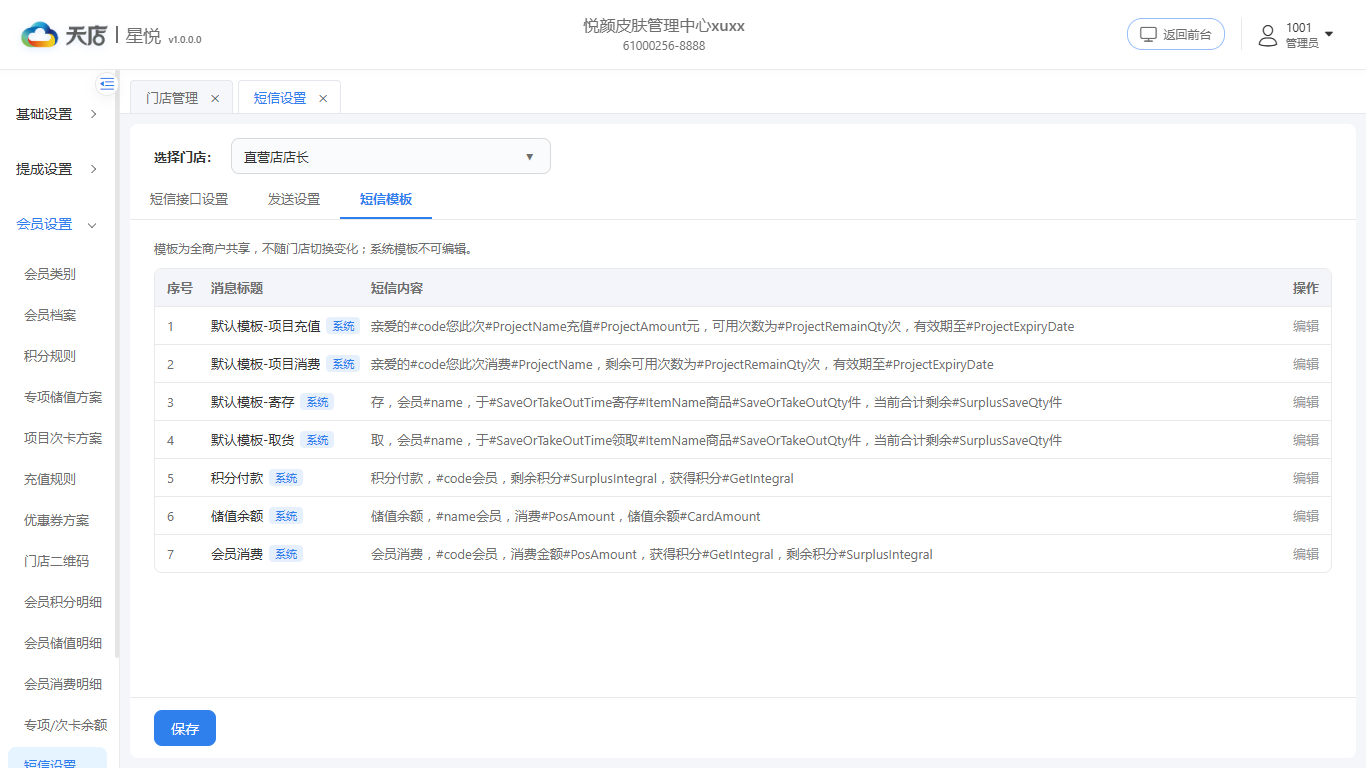Viewport: 1366px width, 768px height.
Task: Open 会员档案 in sidebar
Action: pos(50,315)
